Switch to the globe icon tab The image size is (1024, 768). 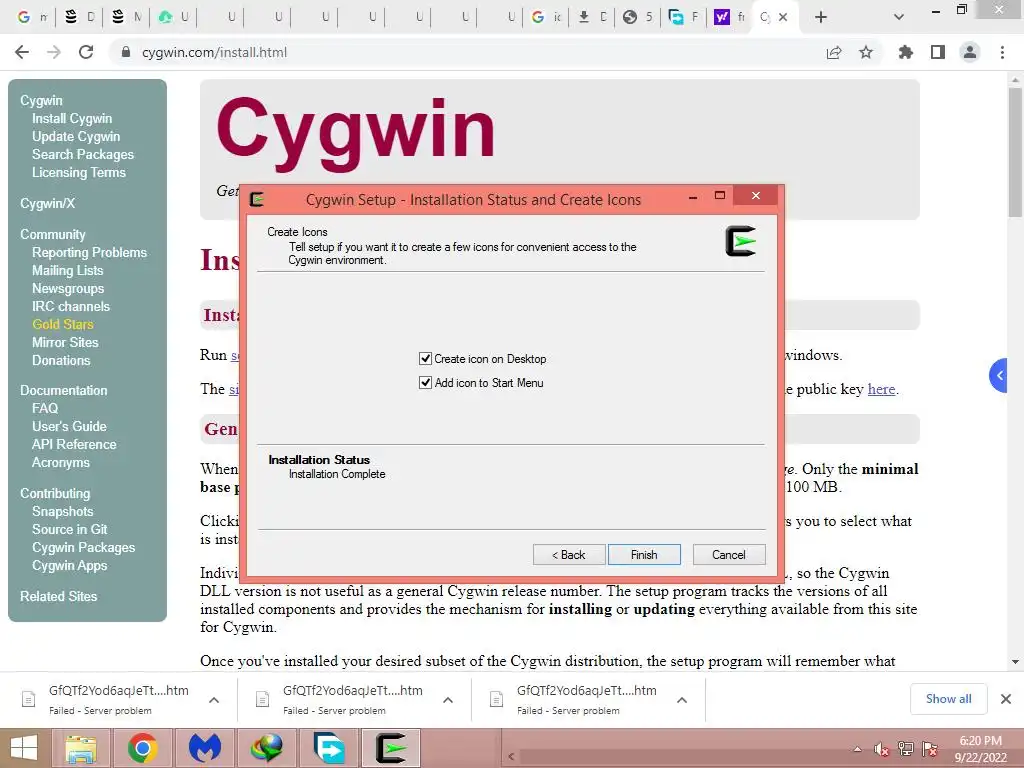(637, 17)
